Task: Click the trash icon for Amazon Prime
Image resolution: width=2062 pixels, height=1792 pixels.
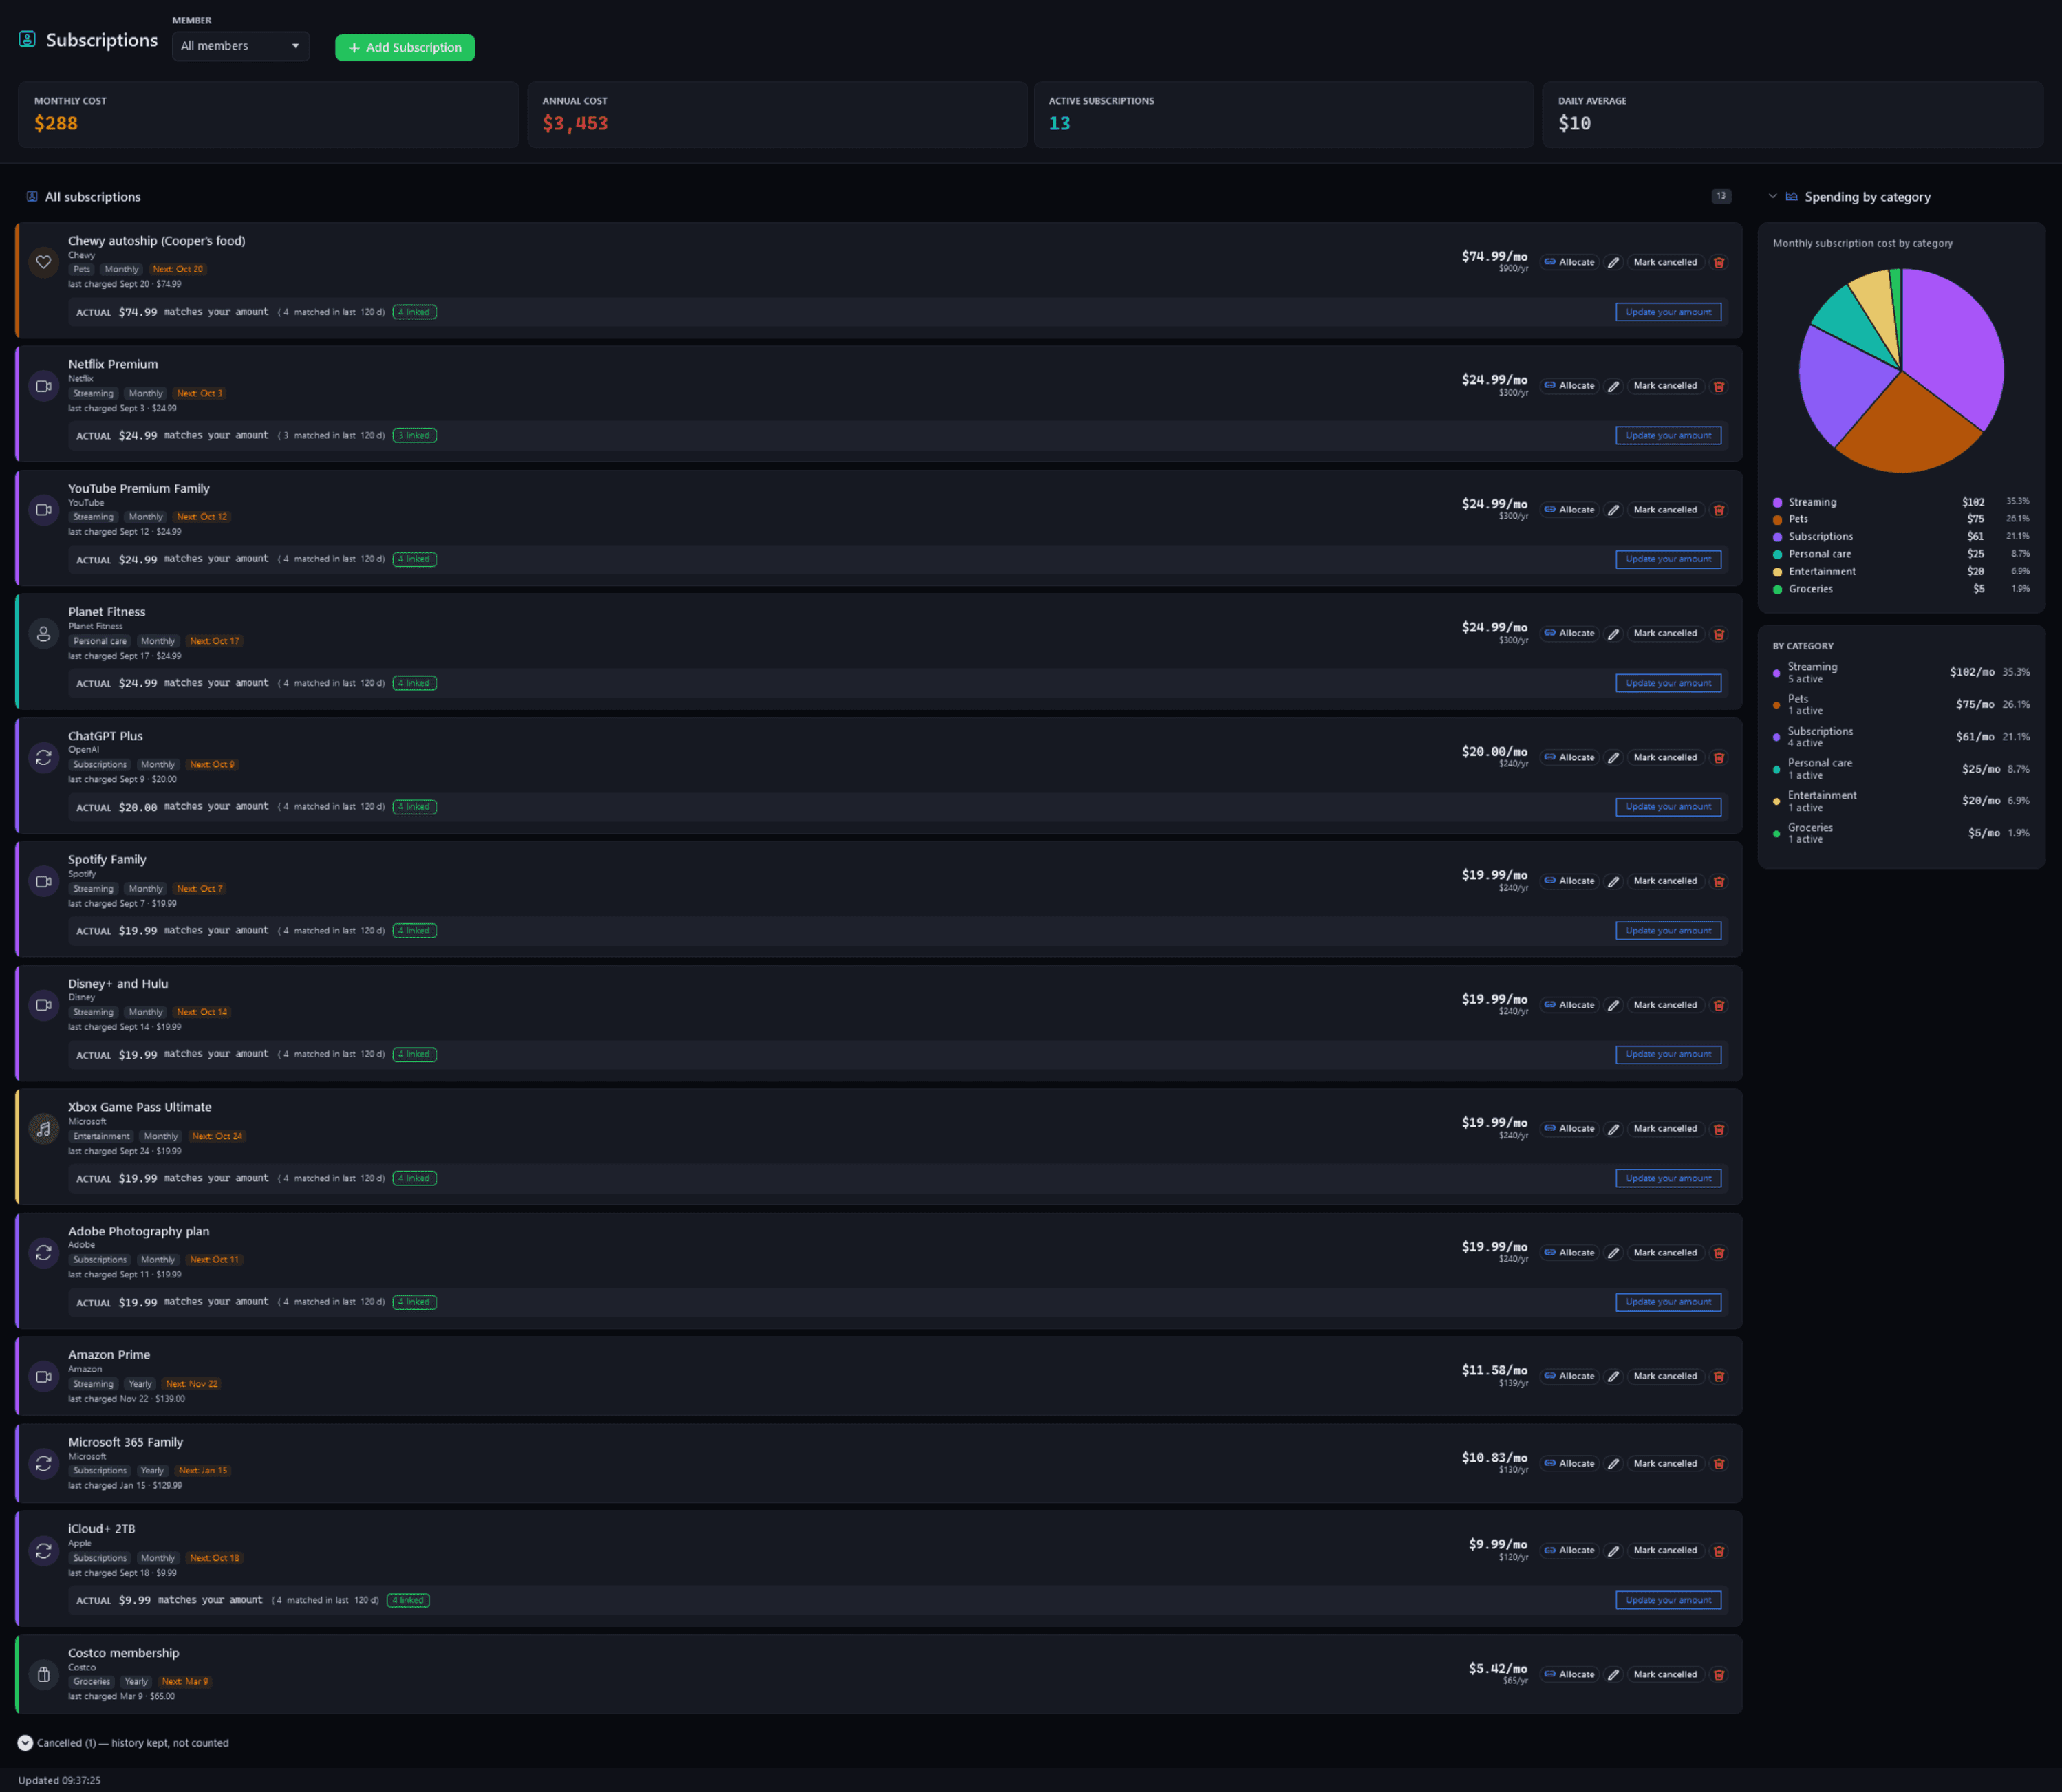Action: point(1719,1377)
